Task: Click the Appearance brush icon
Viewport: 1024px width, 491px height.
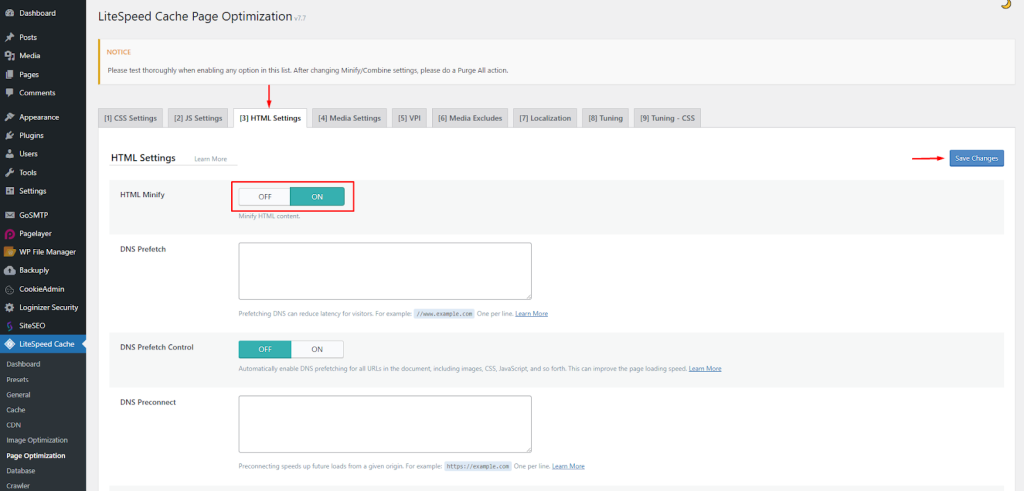Action: click(x=9, y=118)
